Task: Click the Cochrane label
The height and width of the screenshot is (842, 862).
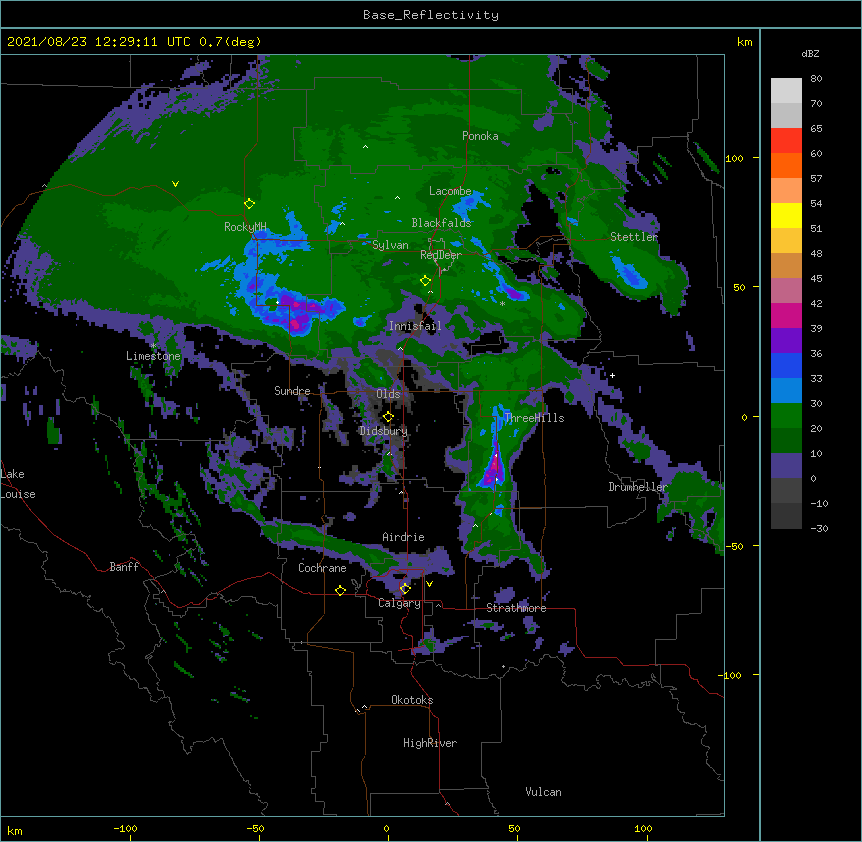Action: click(322, 568)
